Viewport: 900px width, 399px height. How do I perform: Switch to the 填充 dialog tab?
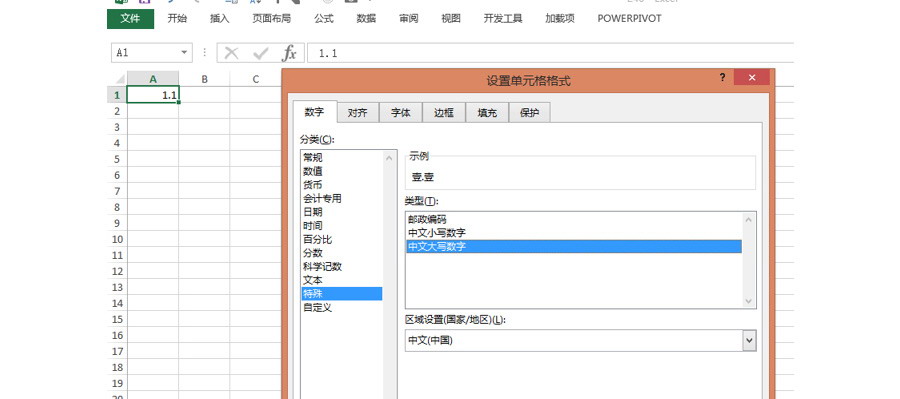click(x=487, y=113)
